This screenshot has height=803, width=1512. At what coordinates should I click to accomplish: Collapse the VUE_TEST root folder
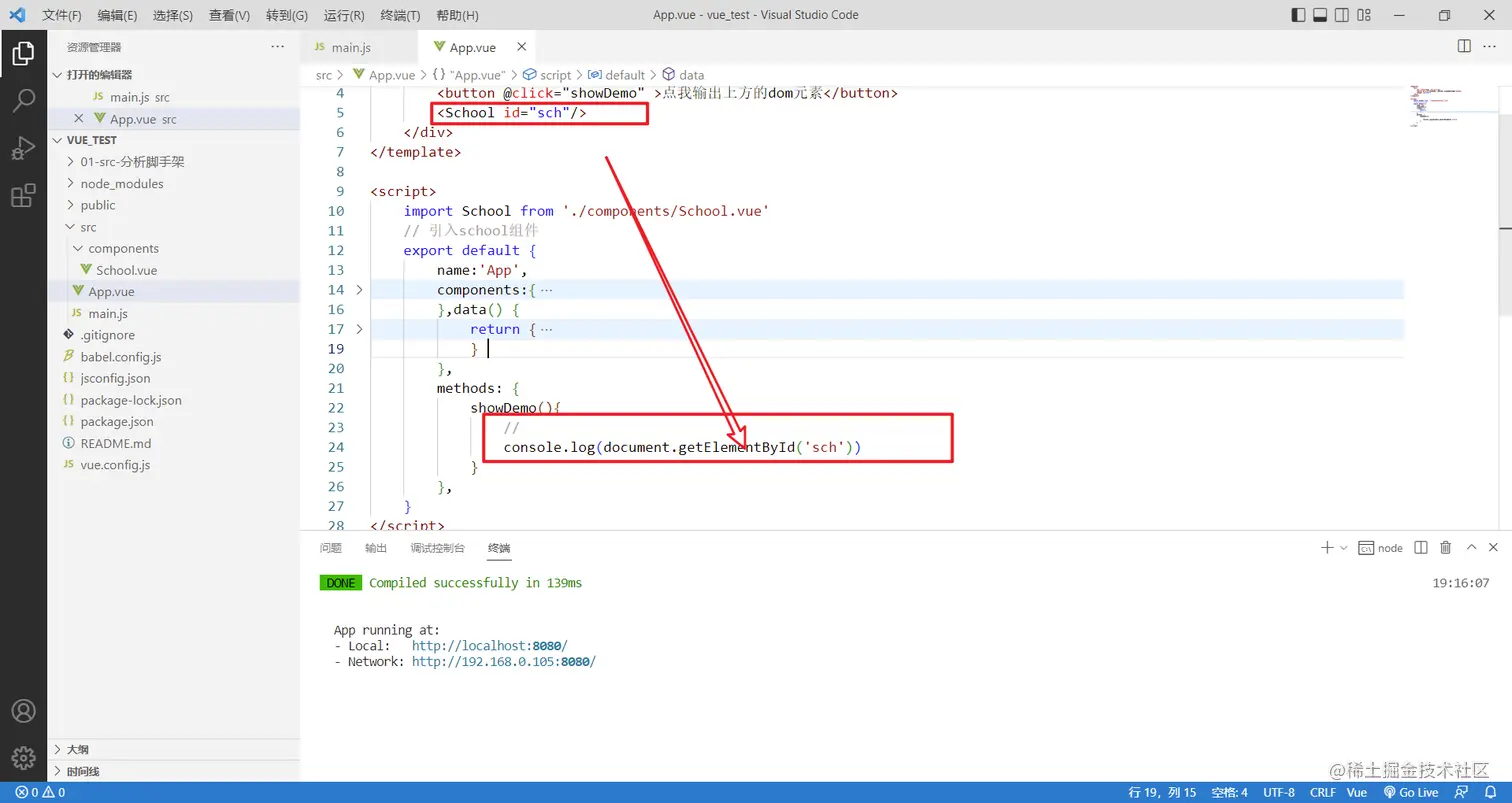173,141
